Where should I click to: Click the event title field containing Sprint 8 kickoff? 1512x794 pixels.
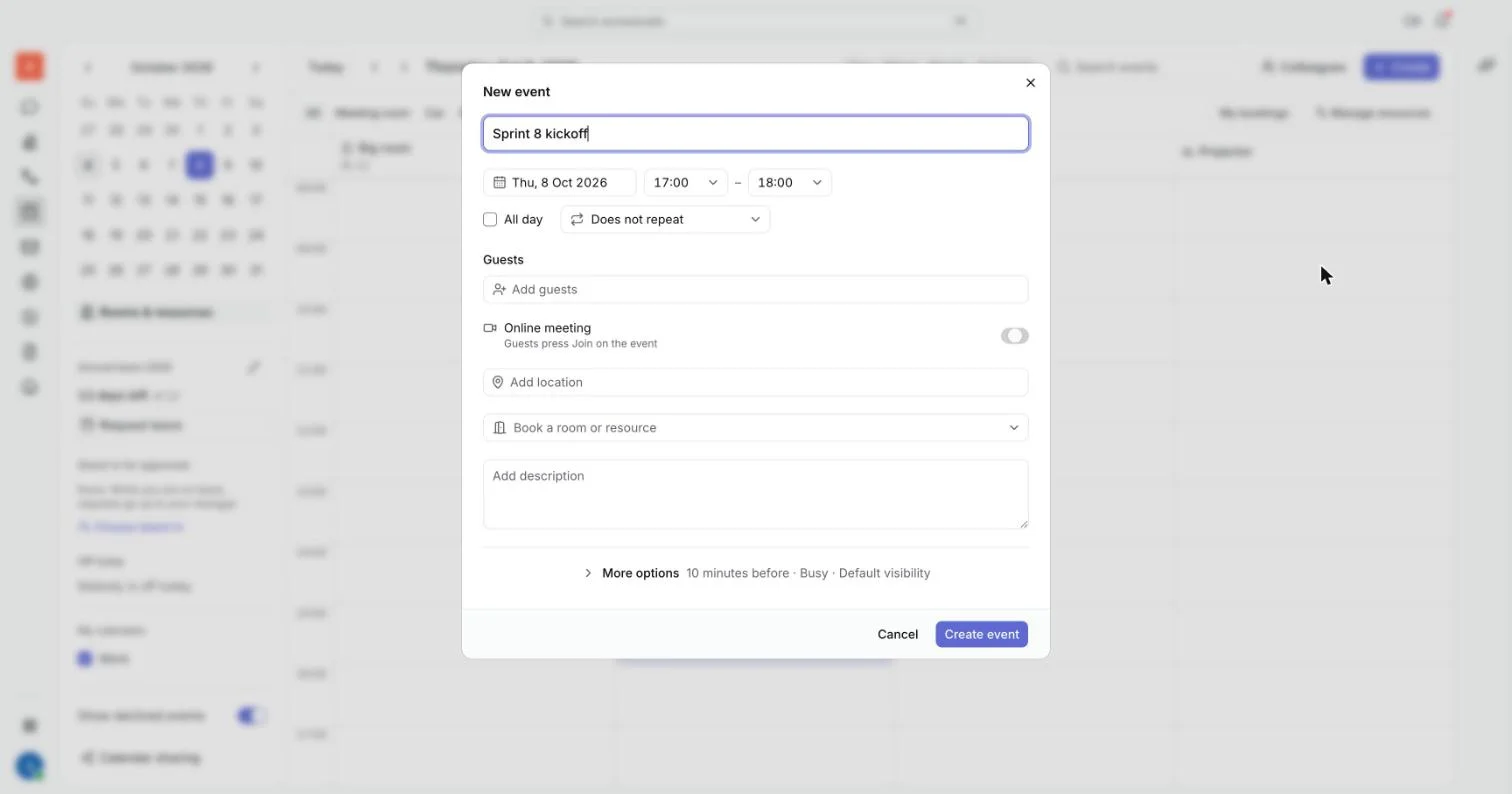click(x=756, y=134)
